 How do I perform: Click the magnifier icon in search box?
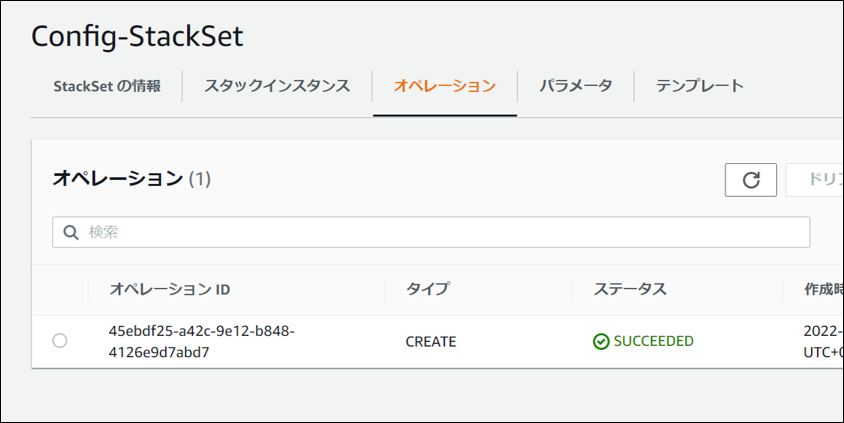click(71, 232)
